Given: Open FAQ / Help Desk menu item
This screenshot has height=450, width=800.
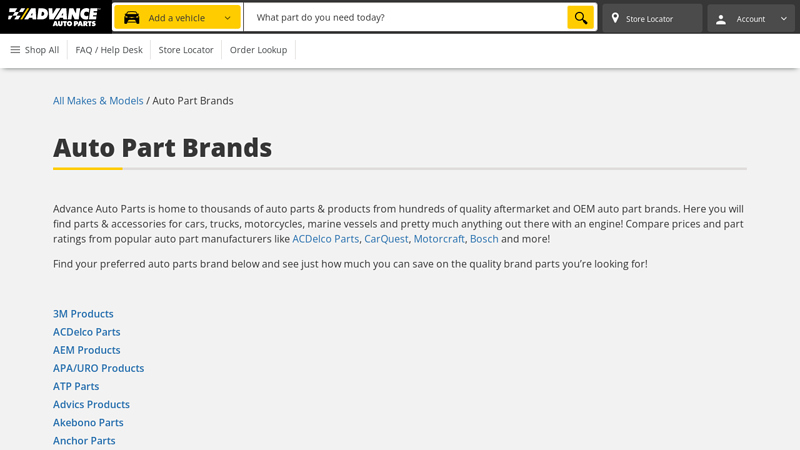Looking at the screenshot, I should pyautogui.click(x=109, y=50).
